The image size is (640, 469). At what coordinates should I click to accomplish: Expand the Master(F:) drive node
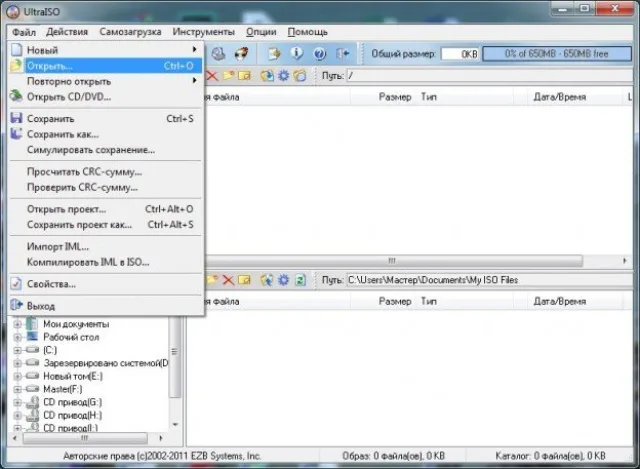coord(17,389)
